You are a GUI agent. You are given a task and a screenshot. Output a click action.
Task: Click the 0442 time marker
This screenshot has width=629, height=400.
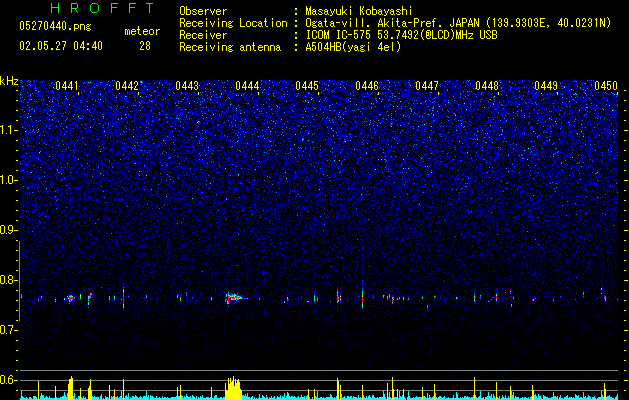click(127, 86)
